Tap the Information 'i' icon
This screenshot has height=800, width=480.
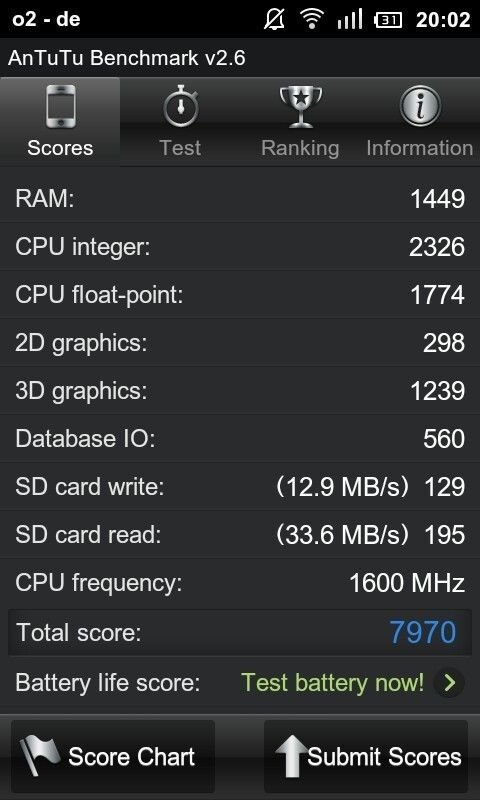(420, 106)
